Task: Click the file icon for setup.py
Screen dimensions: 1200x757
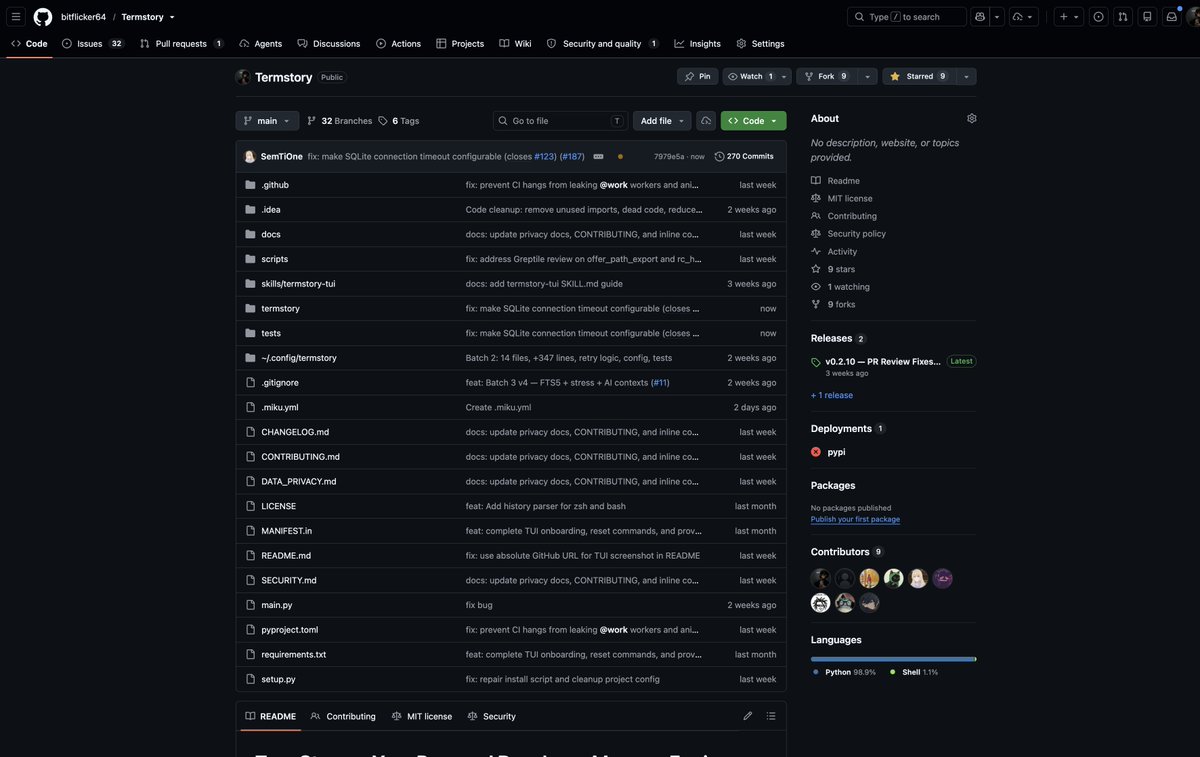Action: point(251,679)
